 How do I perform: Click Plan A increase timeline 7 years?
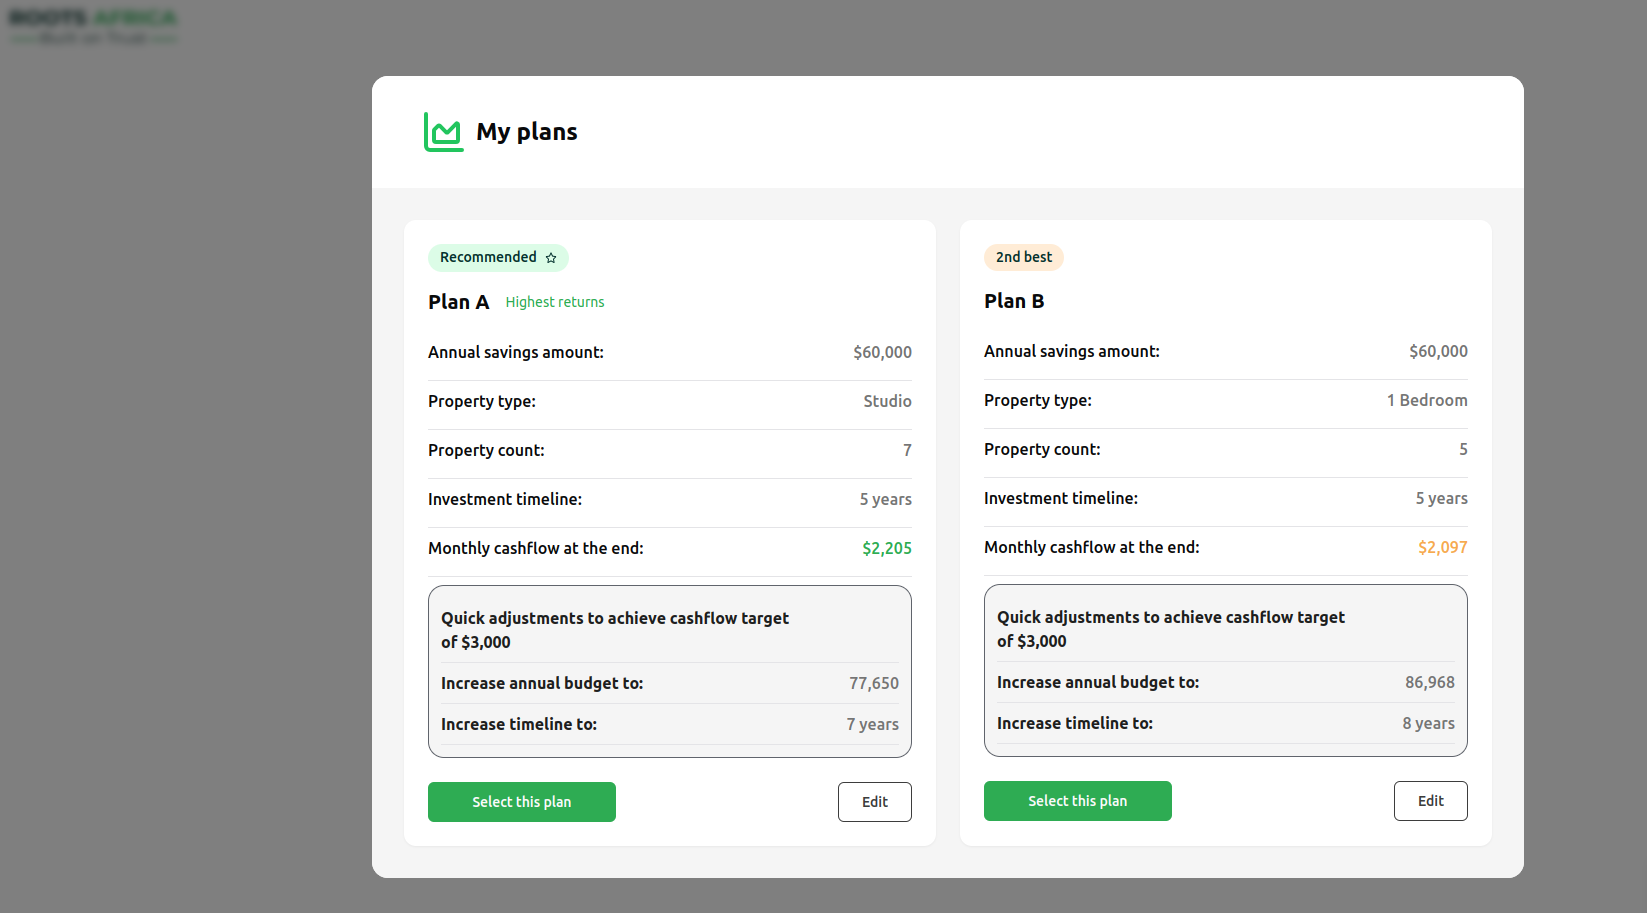[872, 724]
